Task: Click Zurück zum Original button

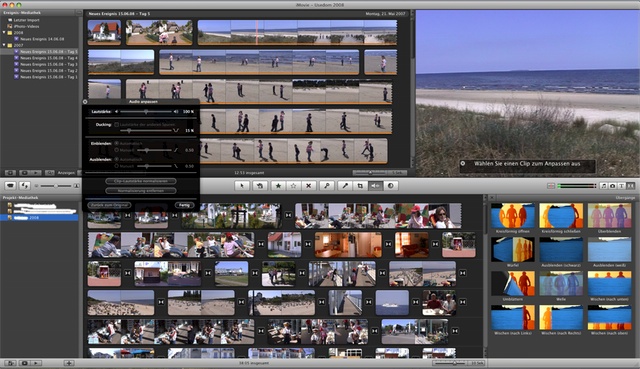Action: point(109,205)
